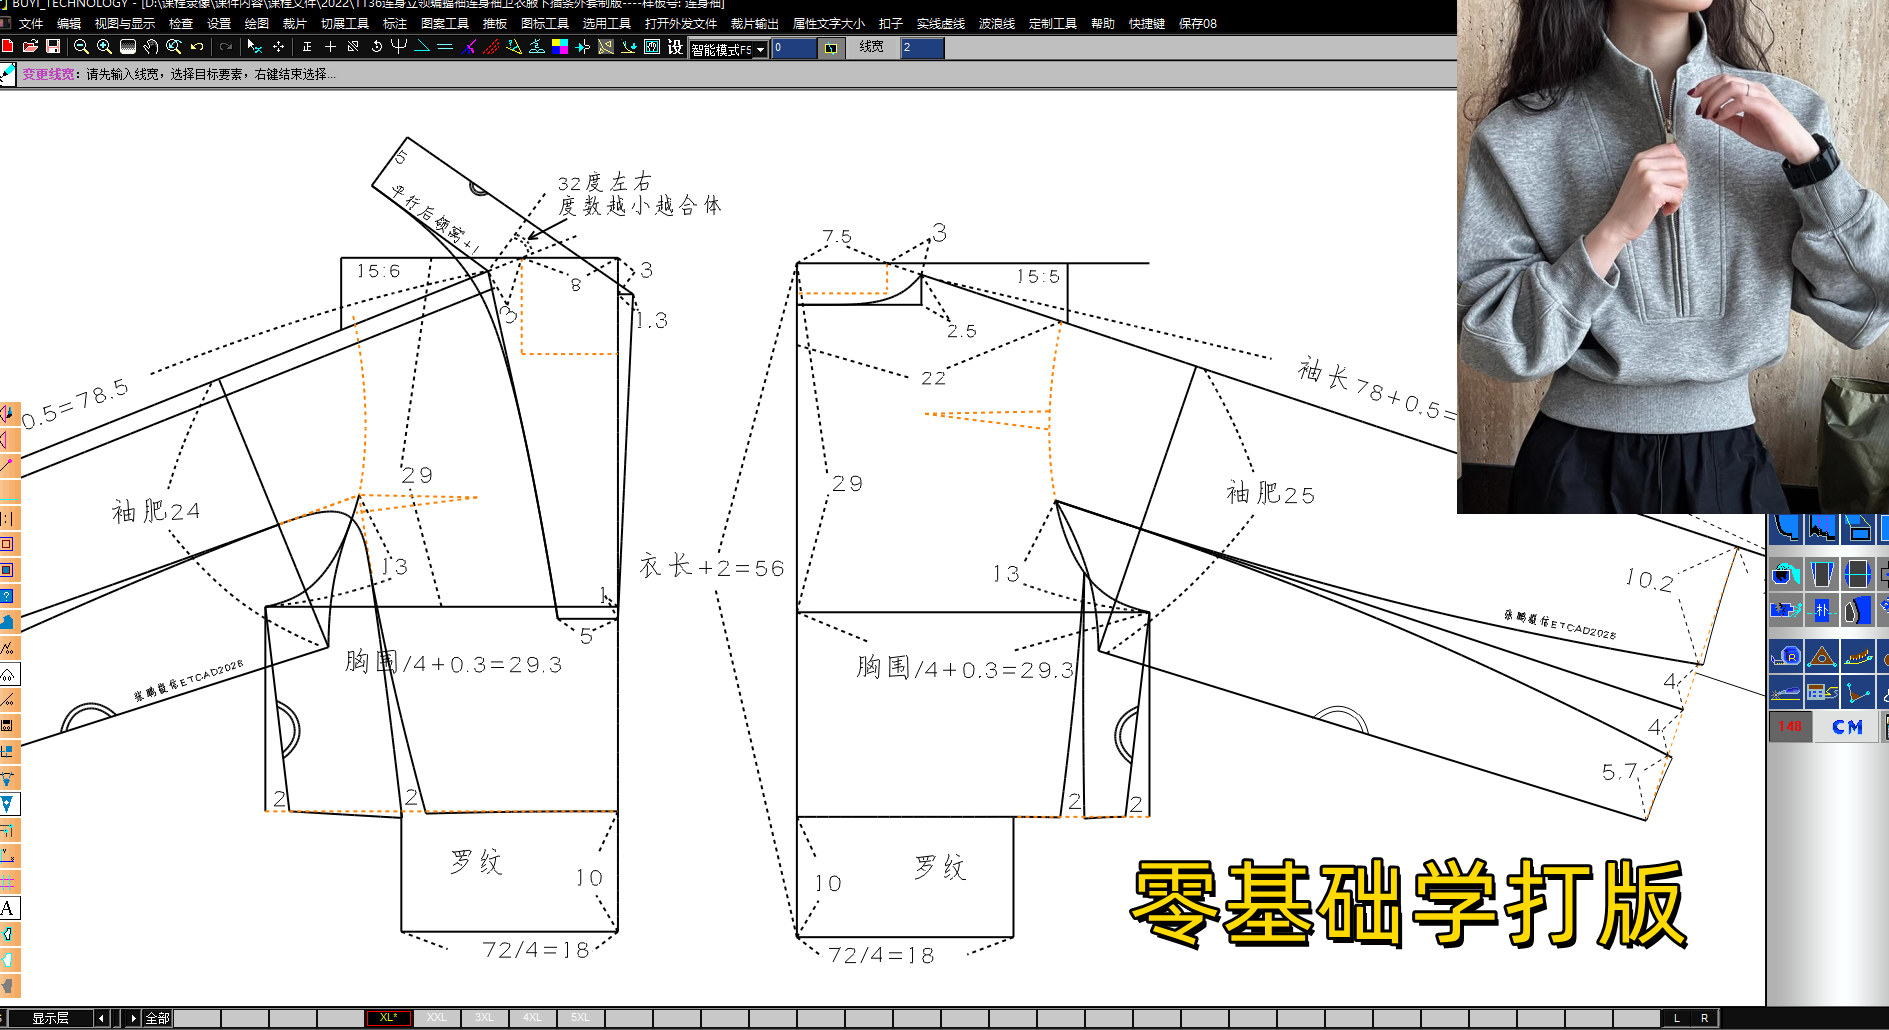Click the 线宽 line width input field

pyautogui.click(x=920, y=47)
